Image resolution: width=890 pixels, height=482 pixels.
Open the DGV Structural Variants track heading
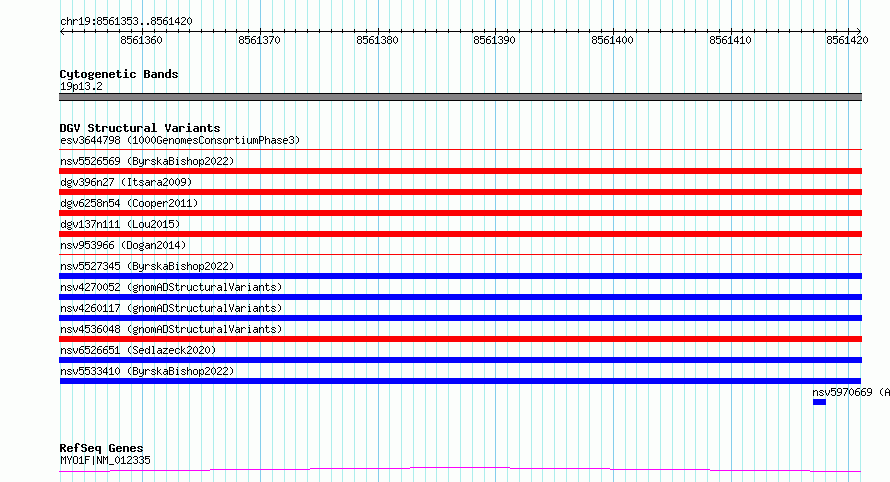tap(140, 128)
